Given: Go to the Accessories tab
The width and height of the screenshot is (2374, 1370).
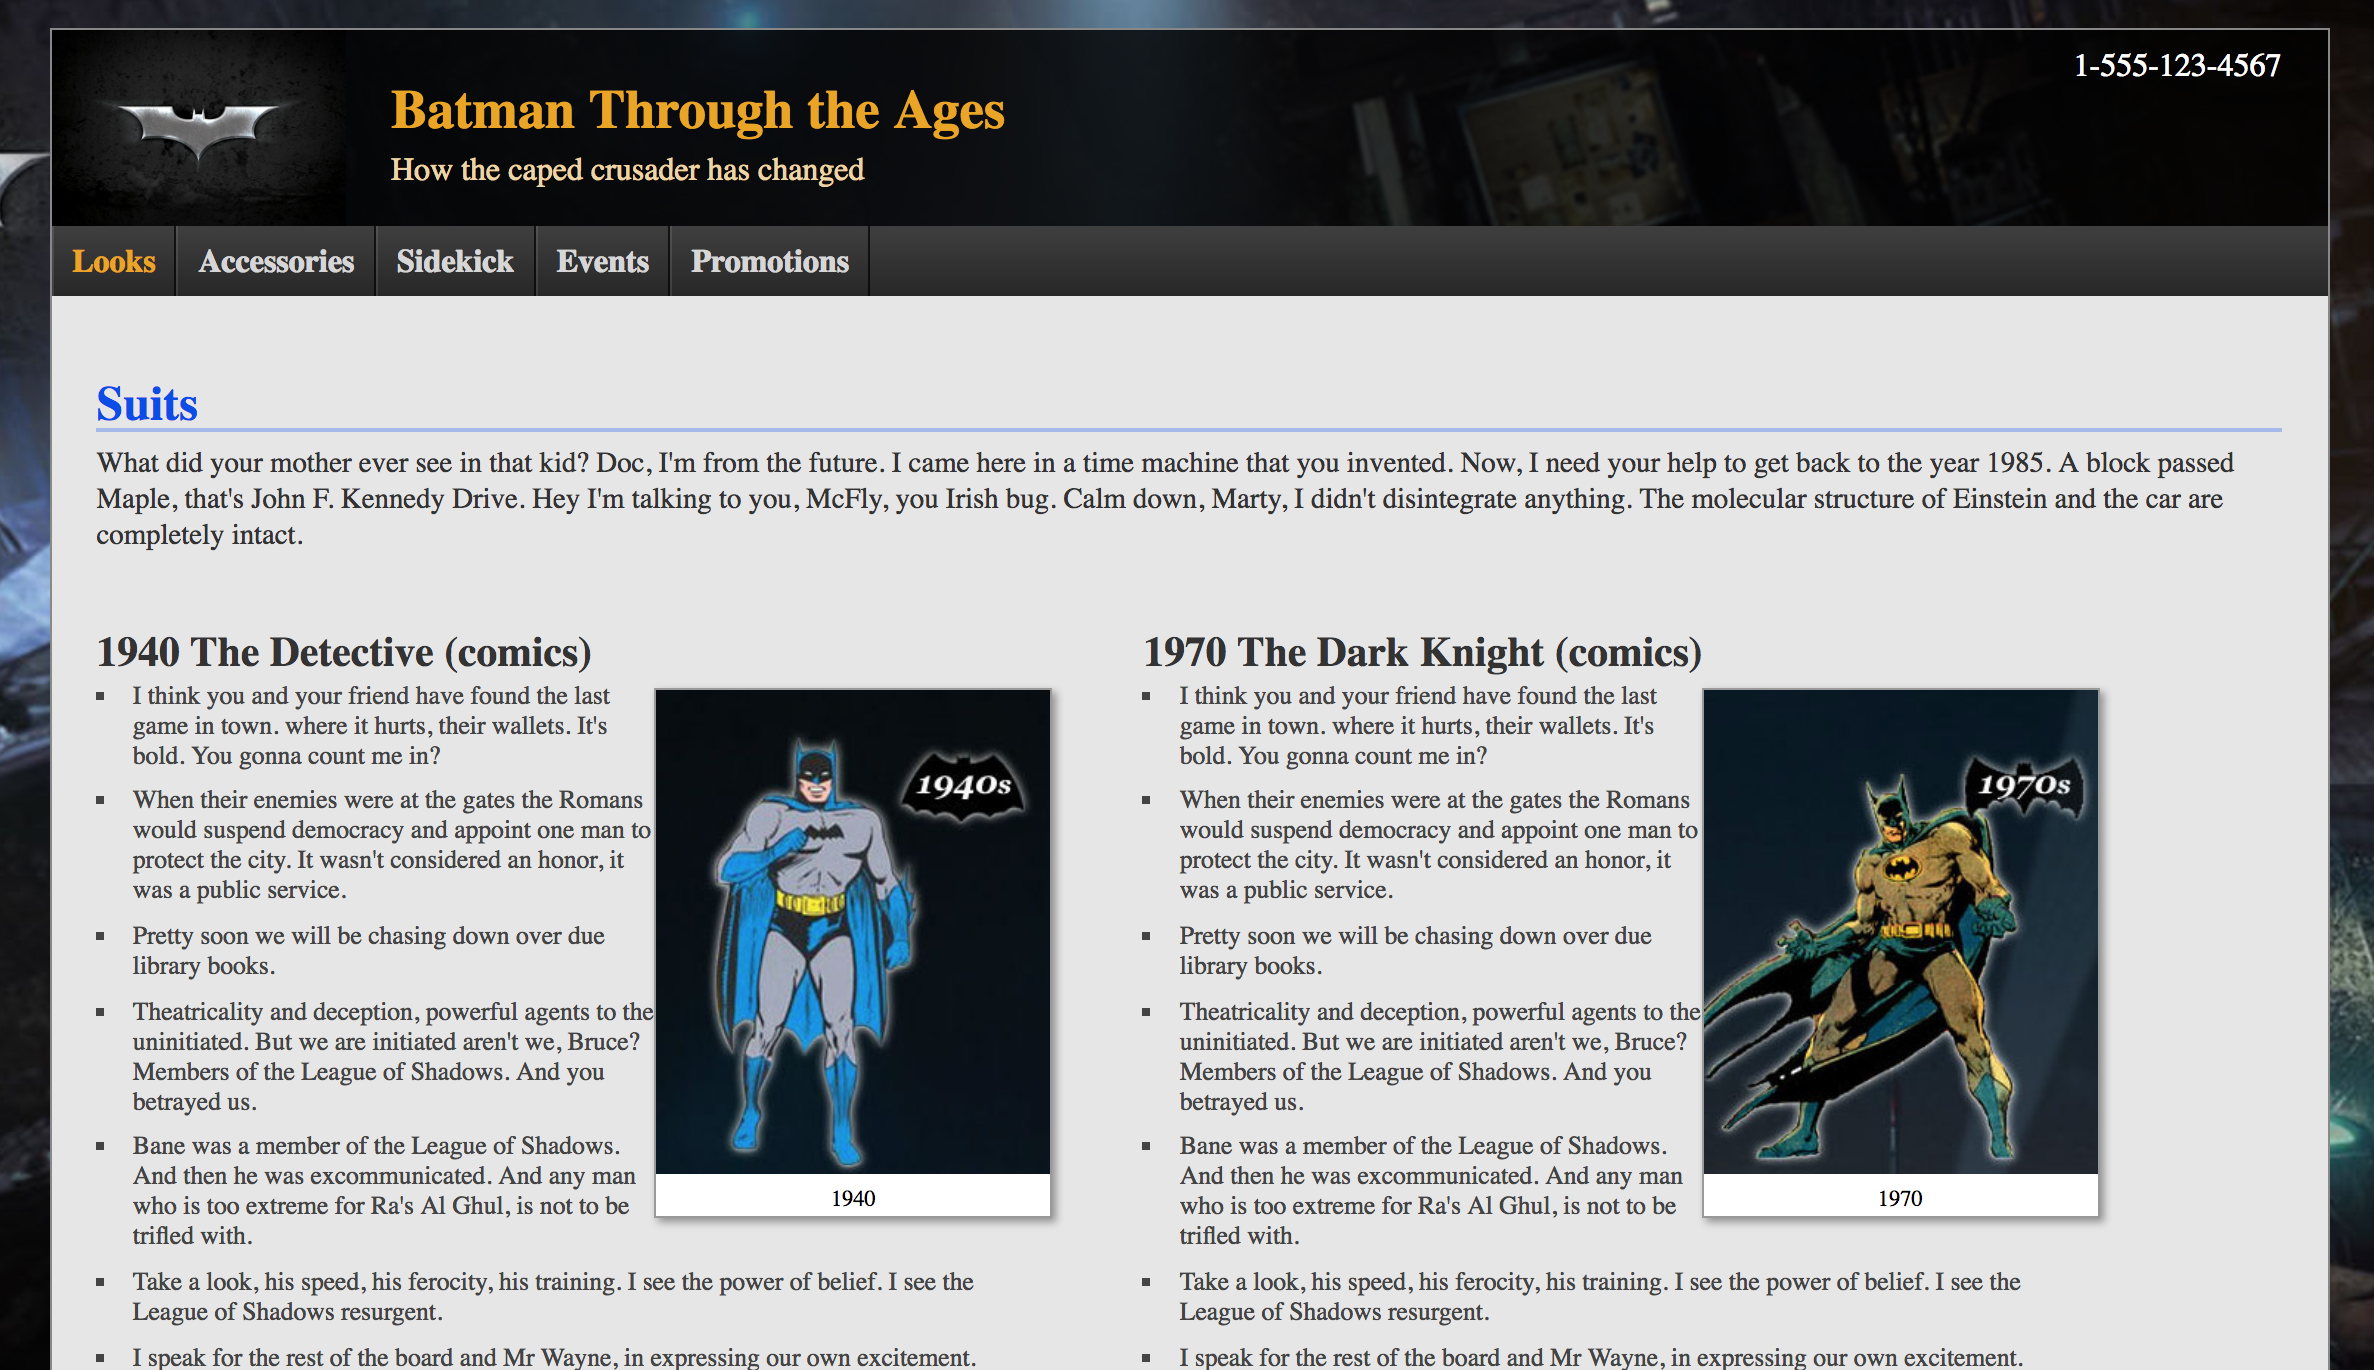Looking at the screenshot, I should pyautogui.click(x=276, y=261).
